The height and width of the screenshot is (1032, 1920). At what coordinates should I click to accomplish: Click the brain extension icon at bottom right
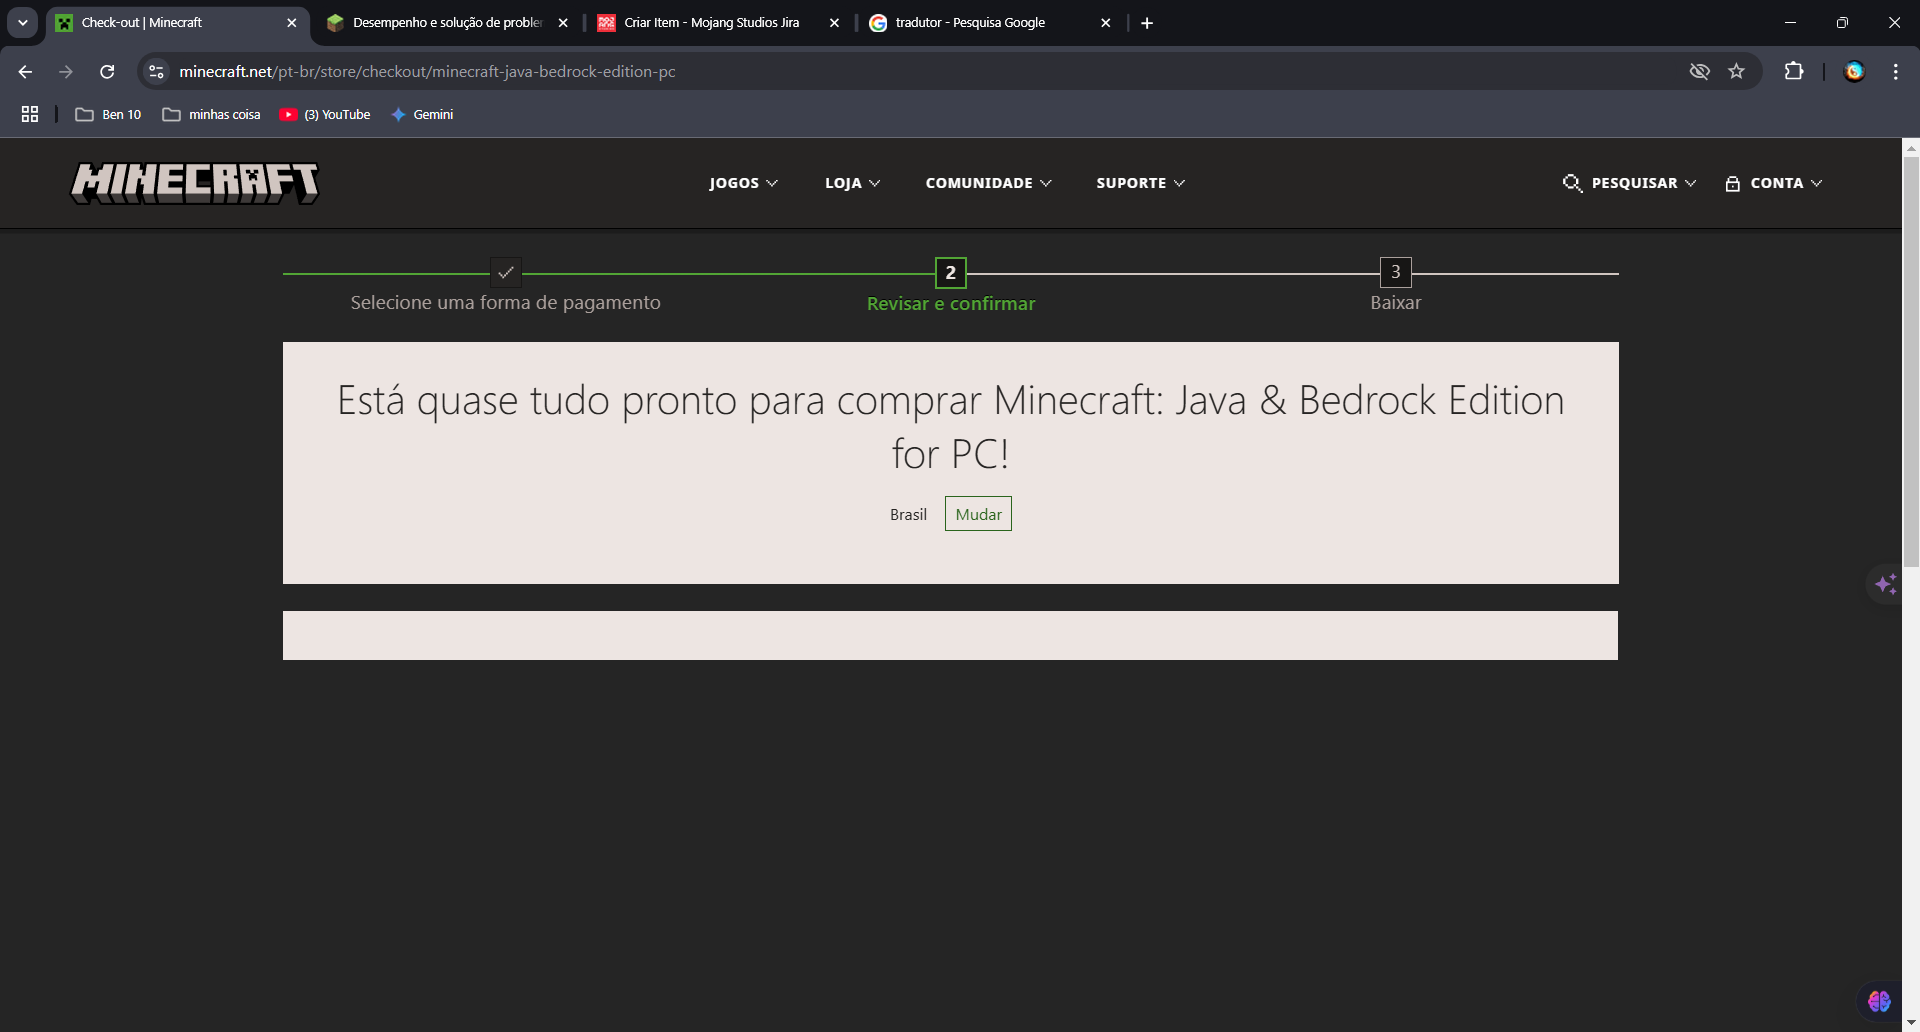(x=1879, y=1001)
